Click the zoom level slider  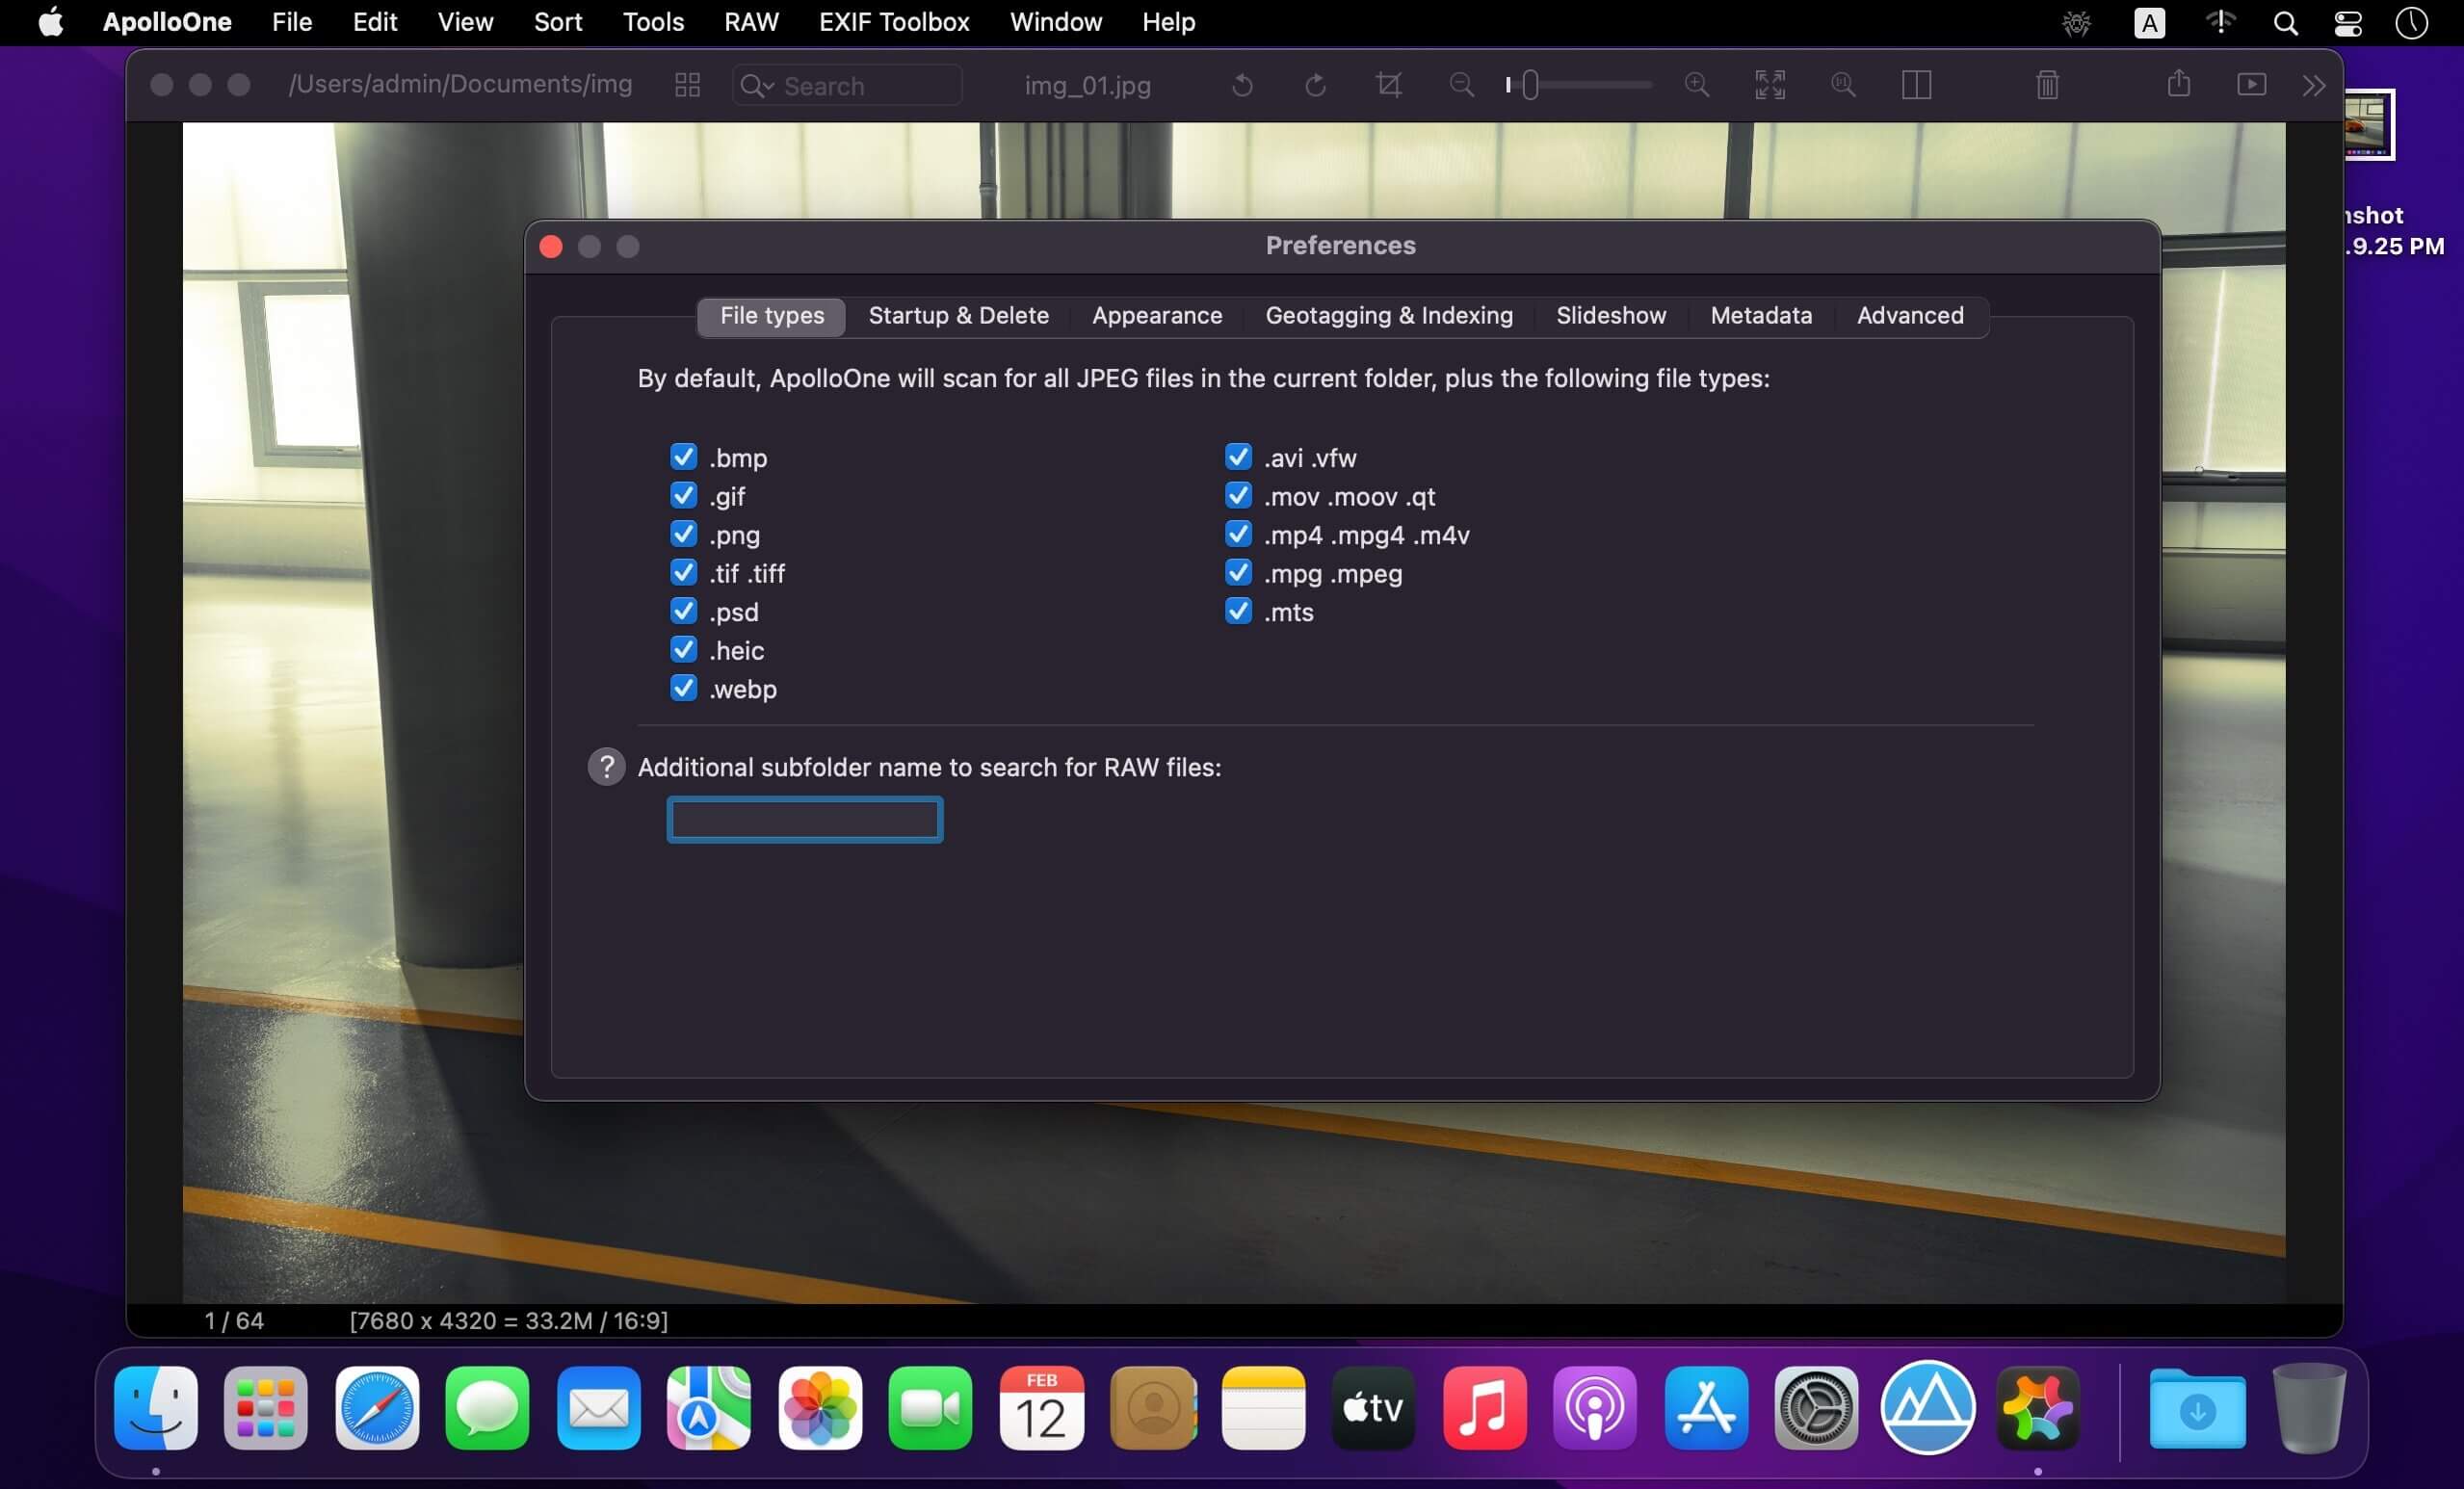coord(1580,86)
